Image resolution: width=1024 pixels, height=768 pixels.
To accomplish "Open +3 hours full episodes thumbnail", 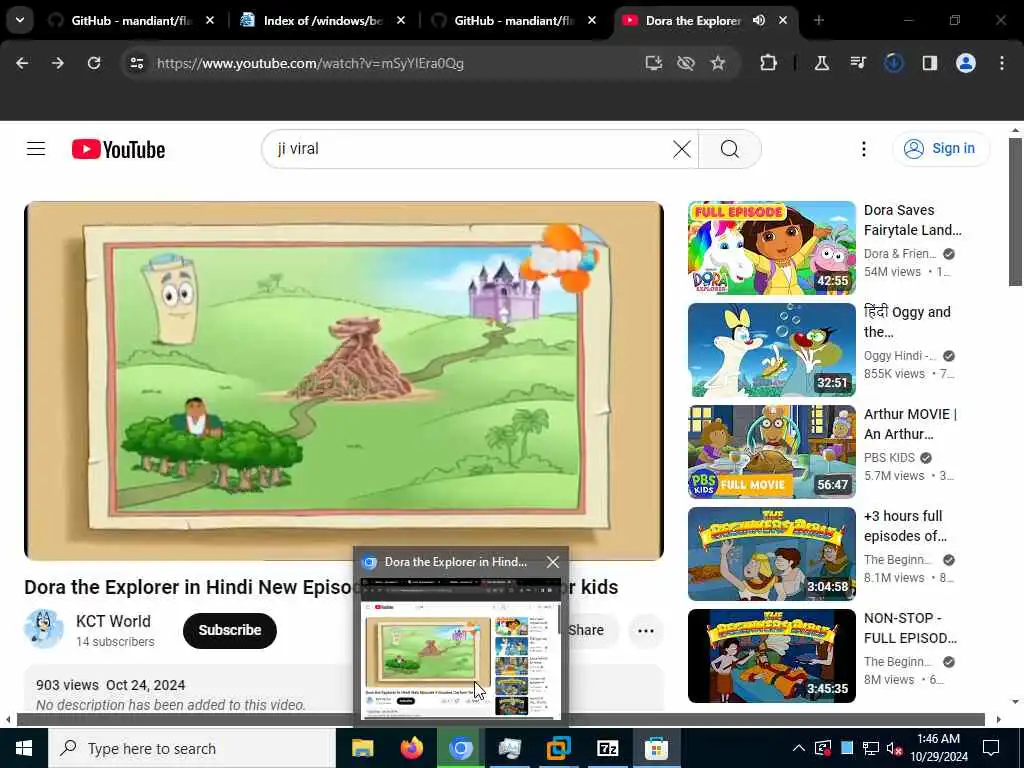I will point(771,553).
